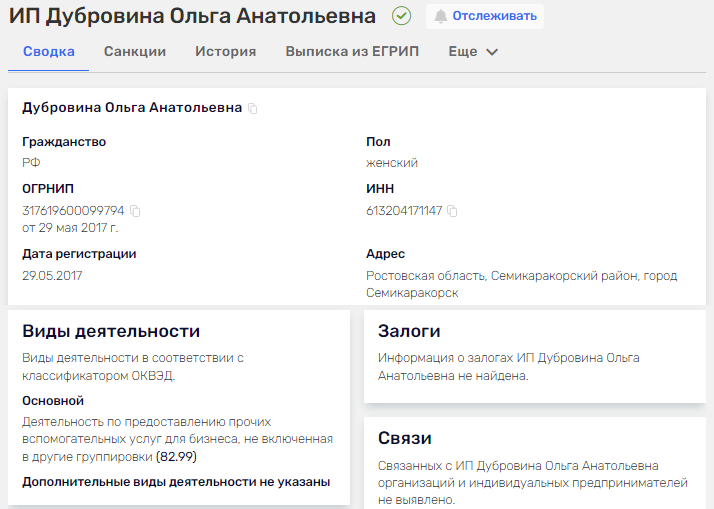This screenshot has width=714, height=509.
Task: Copy the ИНН number
Action: (x=452, y=211)
